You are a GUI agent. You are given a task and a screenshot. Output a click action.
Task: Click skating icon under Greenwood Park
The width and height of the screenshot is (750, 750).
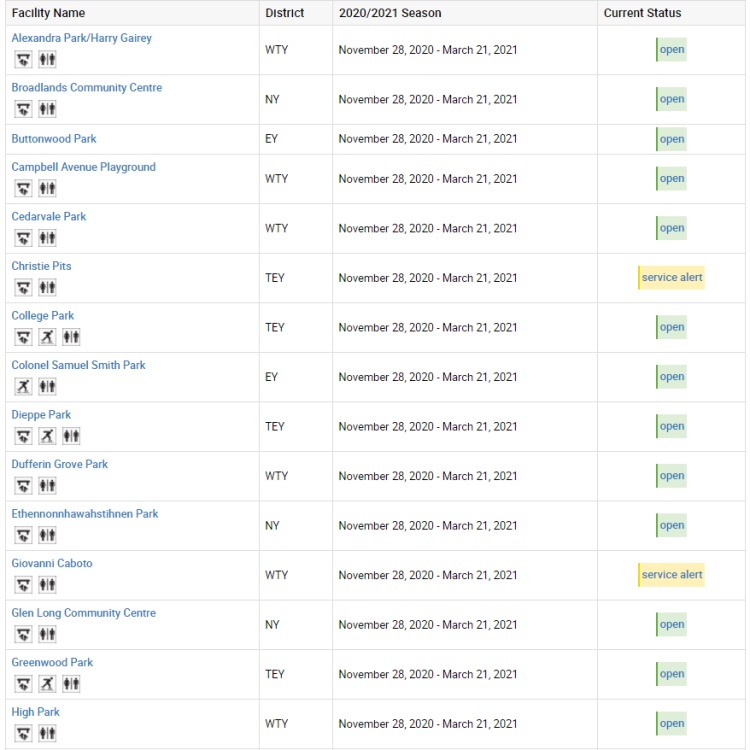coord(47,684)
